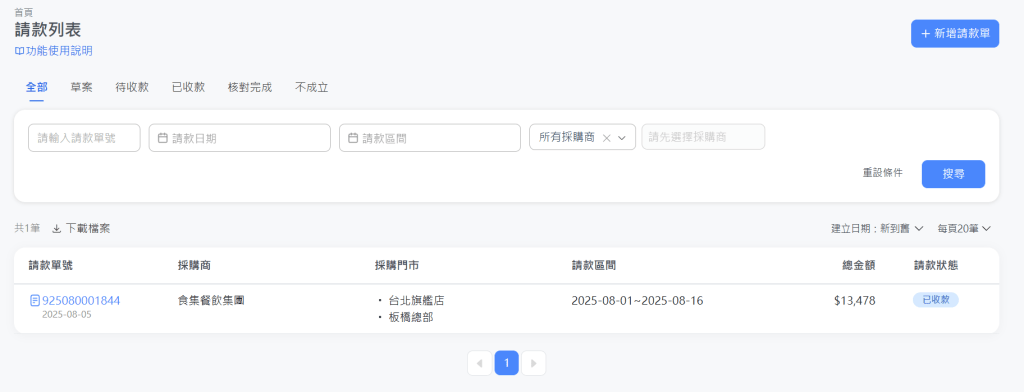Viewport: 1024px width, 392px height.
Task: Switch to the 已收款 tab
Action: click(x=188, y=88)
